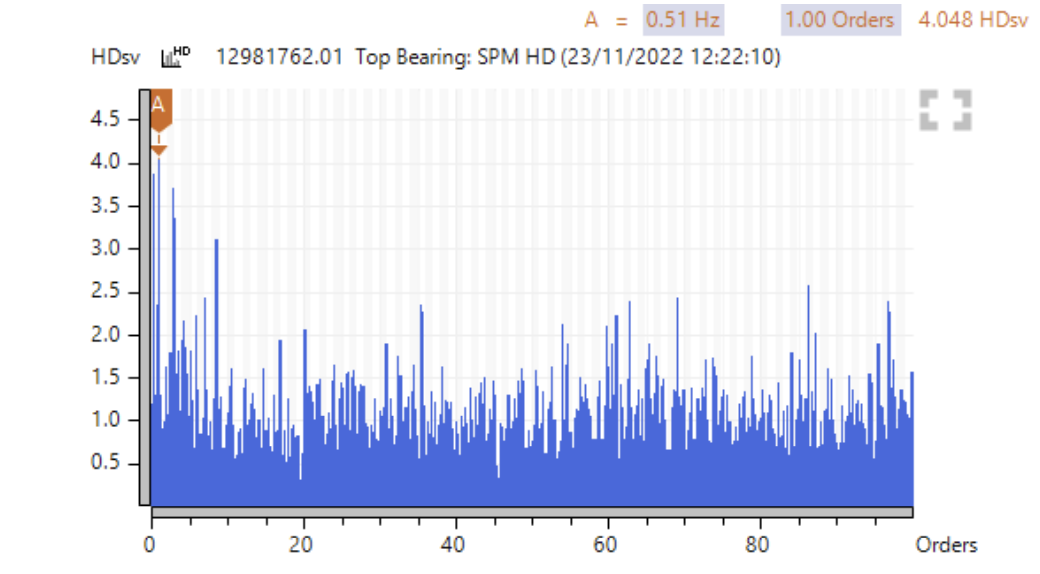Image resolution: width=1040 pixels, height=574 pixels.
Task: Click the cursor A label in readout
Action: click(591, 20)
